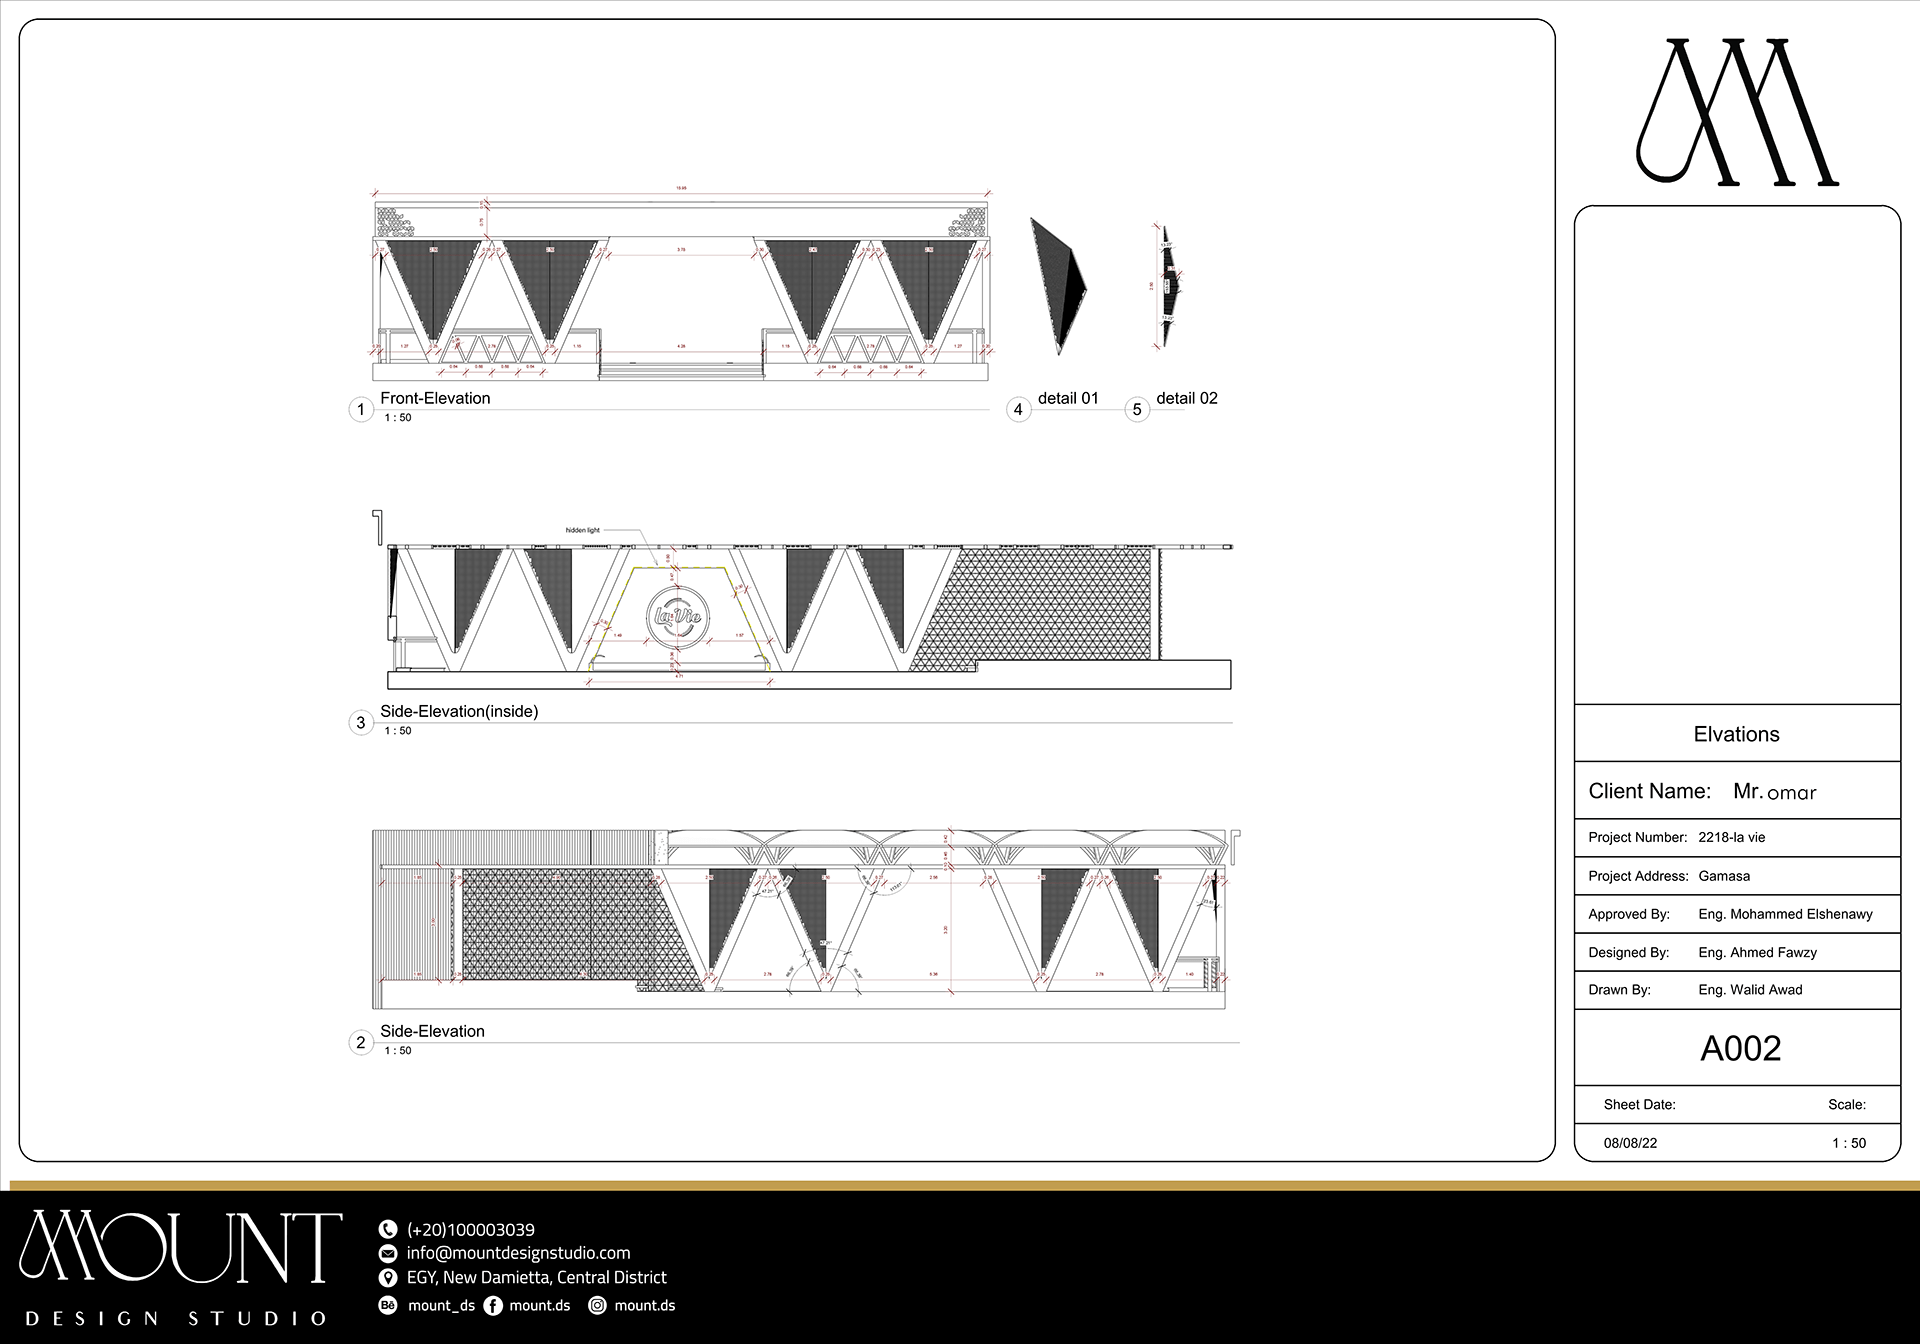The height and width of the screenshot is (1344, 1920).
Task: Click the Client Name label
Action: pyautogui.click(x=1650, y=791)
